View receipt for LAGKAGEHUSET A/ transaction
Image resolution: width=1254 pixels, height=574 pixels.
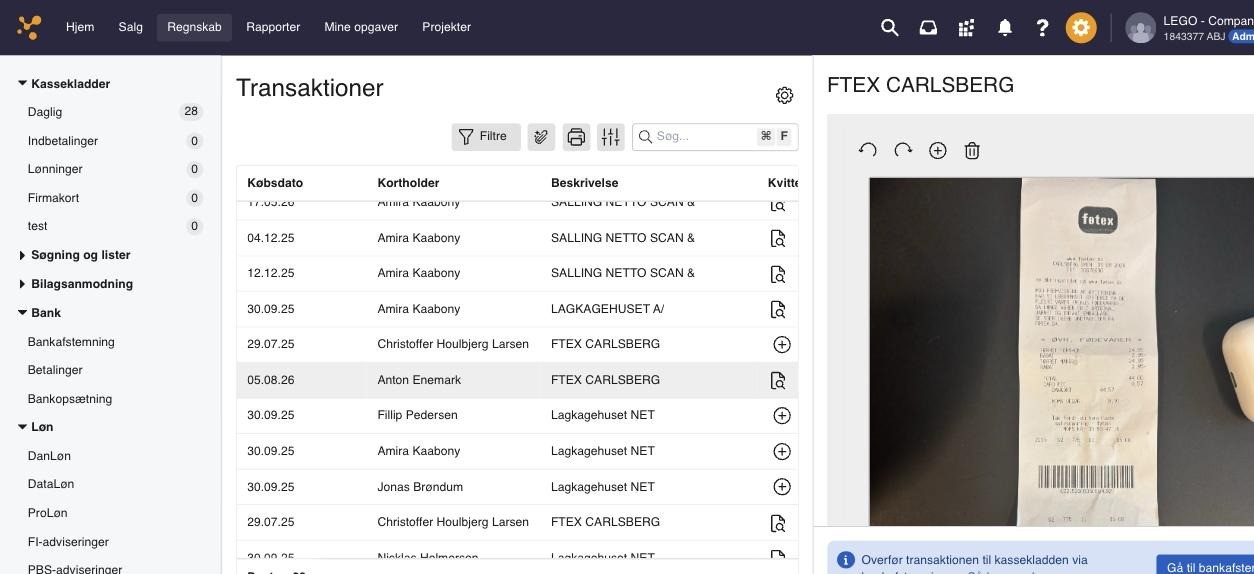pos(778,309)
